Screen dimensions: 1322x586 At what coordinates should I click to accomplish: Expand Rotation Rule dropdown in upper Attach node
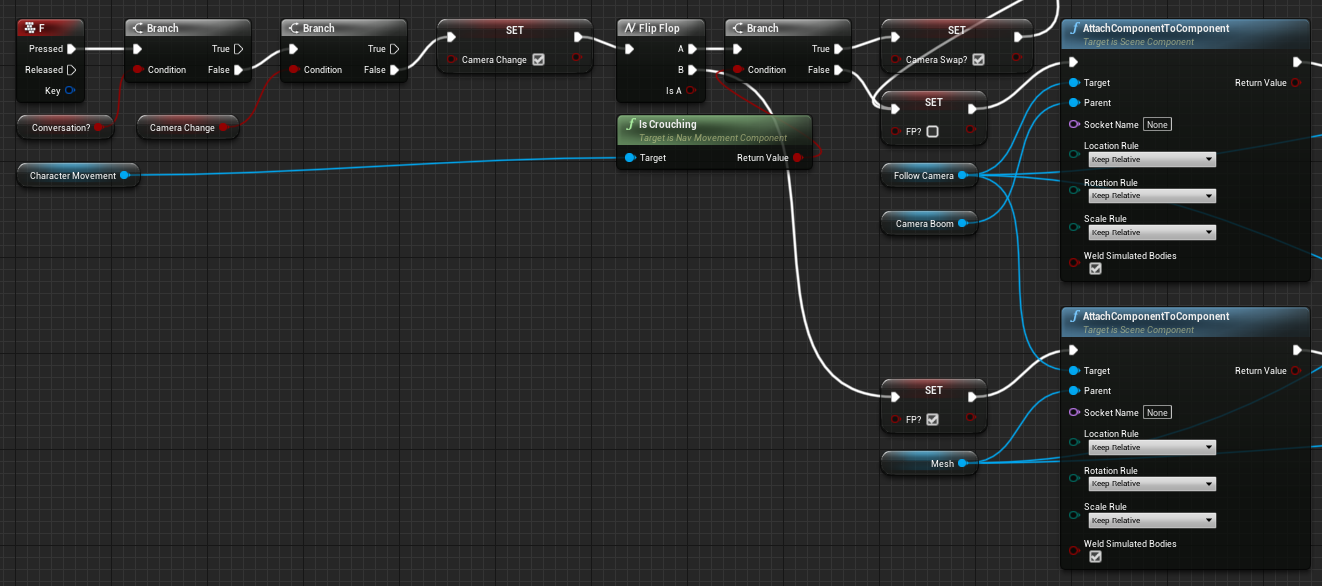tap(1152, 196)
